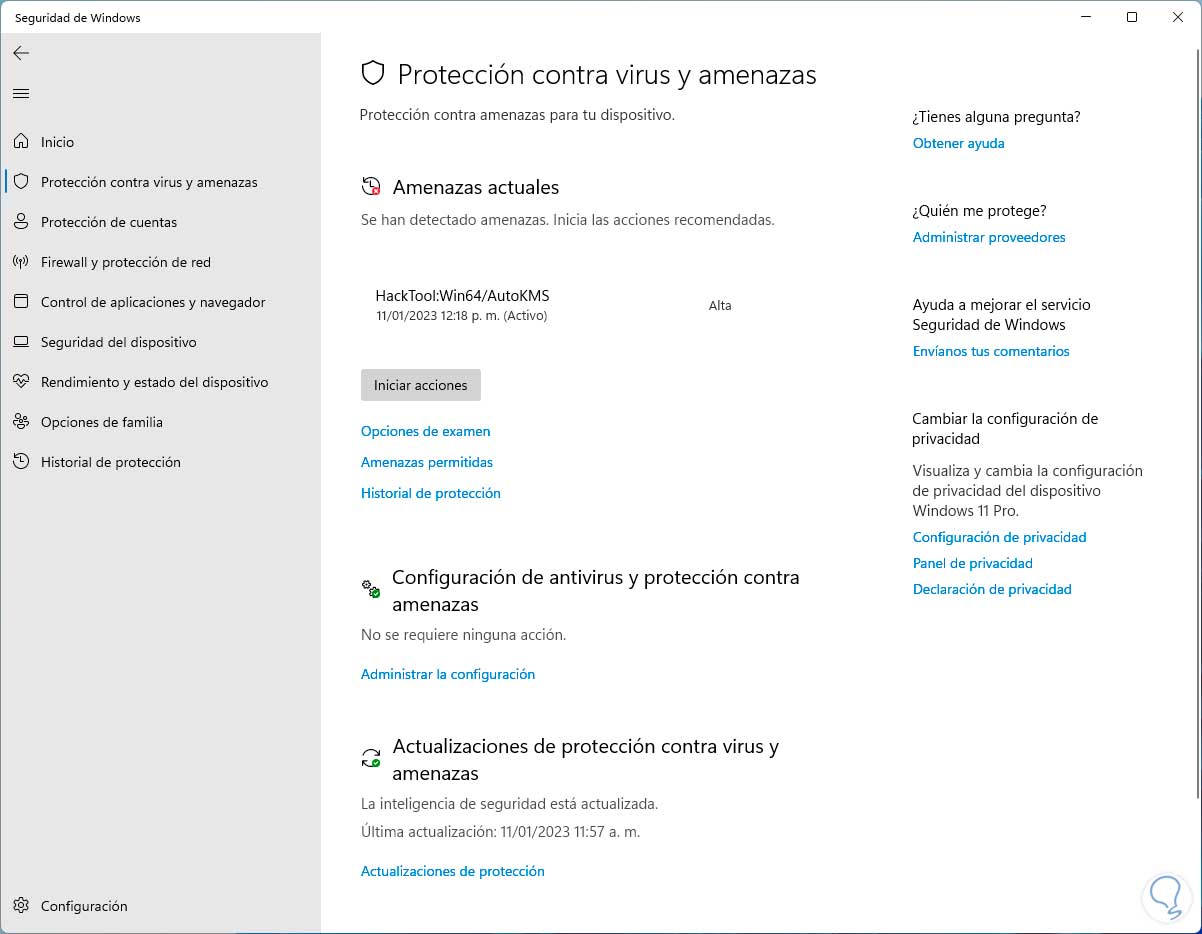Click the Inicio home icon
The width and height of the screenshot is (1202, 934).
pyautogui.click(x=21, y=142)
